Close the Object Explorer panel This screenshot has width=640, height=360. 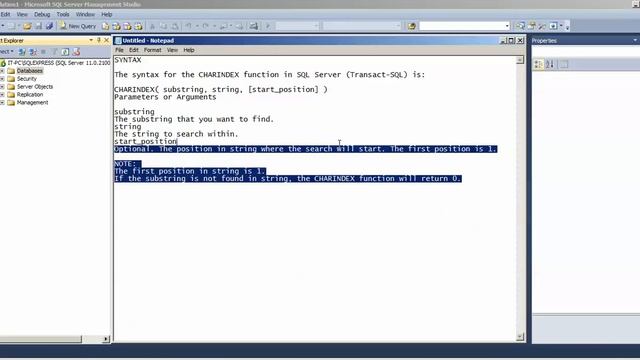[x=106, y=40]
